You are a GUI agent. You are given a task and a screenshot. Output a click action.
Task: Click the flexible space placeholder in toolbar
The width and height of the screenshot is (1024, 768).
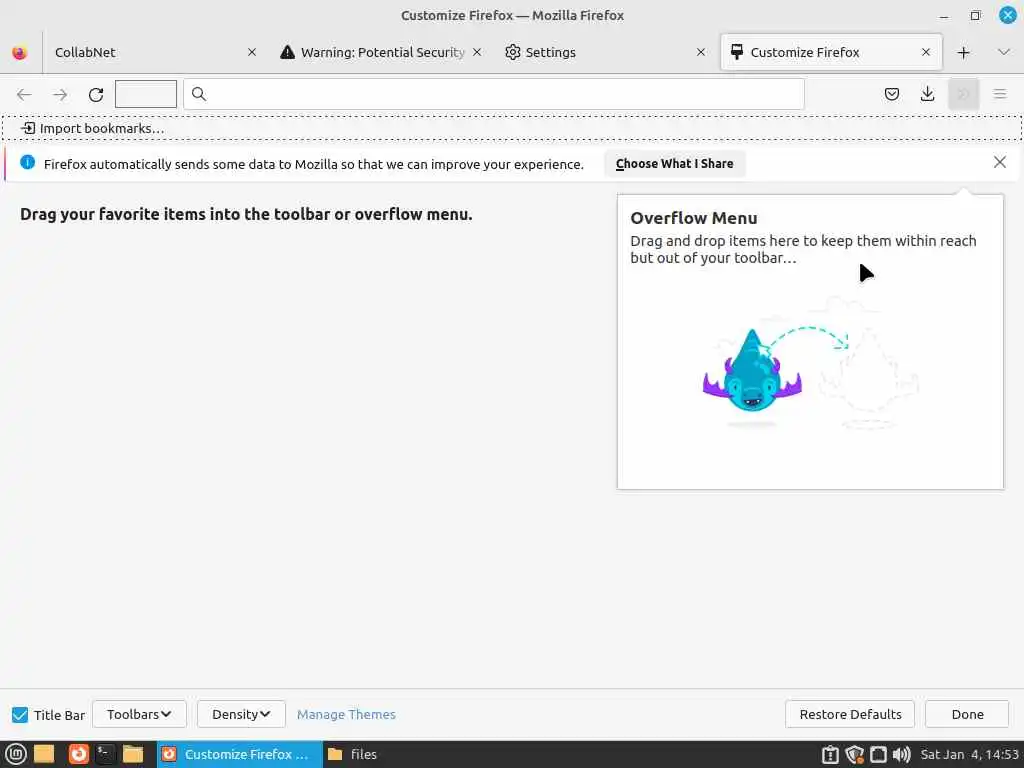(x=146, y=94)
